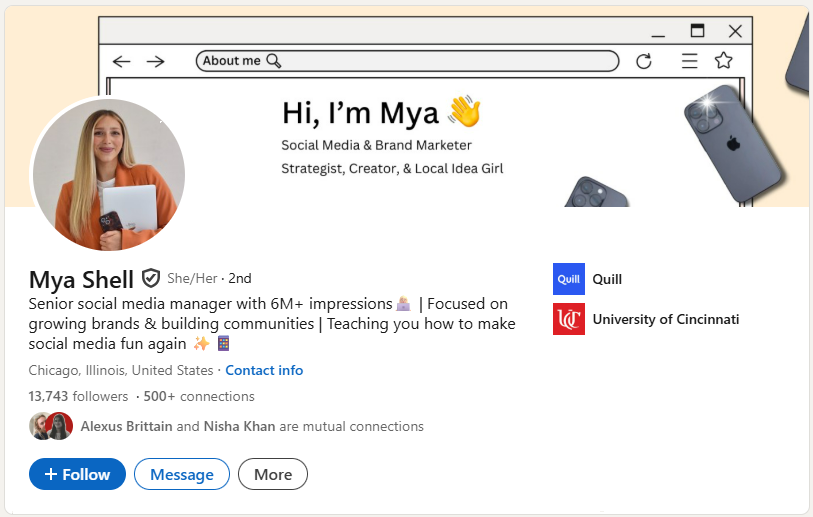This screenshot has height=517, width=813.
Task: Click the search magnifier in About me bar
Action: [x=273, y=61]
